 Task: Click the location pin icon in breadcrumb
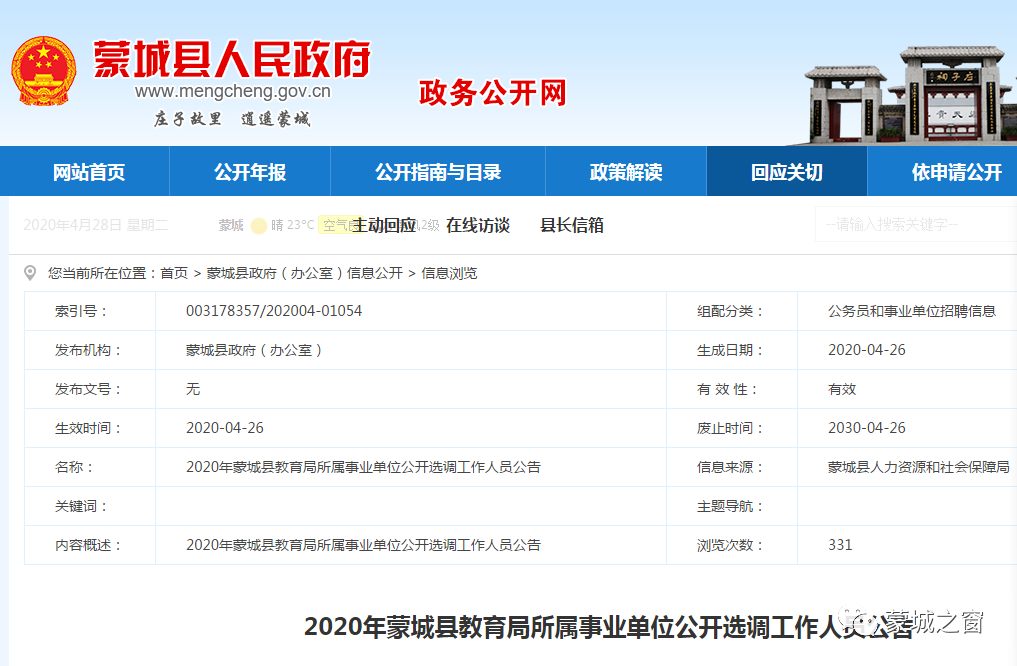tap(30, 273)
